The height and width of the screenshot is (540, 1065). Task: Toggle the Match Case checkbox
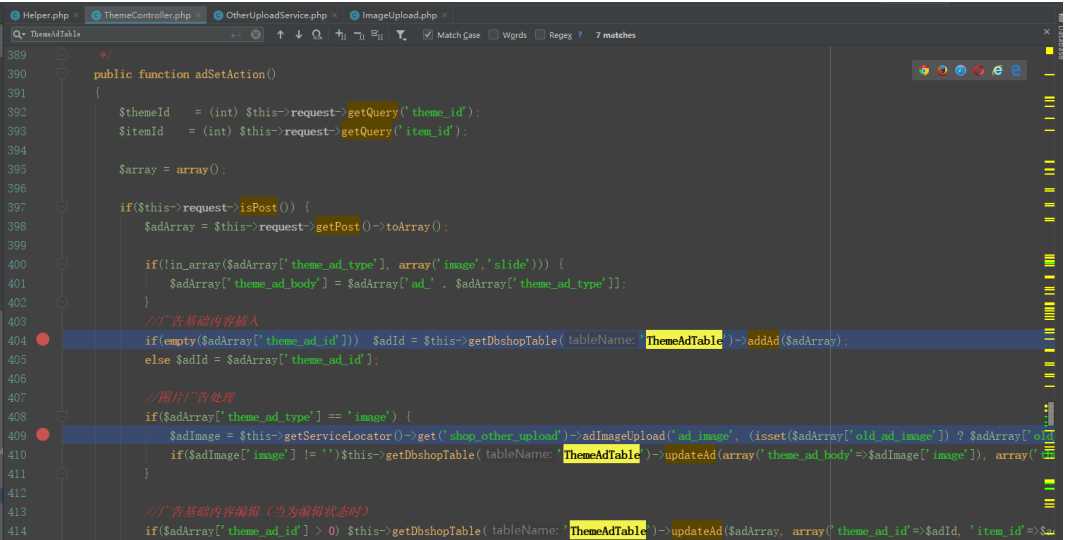click(x=427, y=35)
